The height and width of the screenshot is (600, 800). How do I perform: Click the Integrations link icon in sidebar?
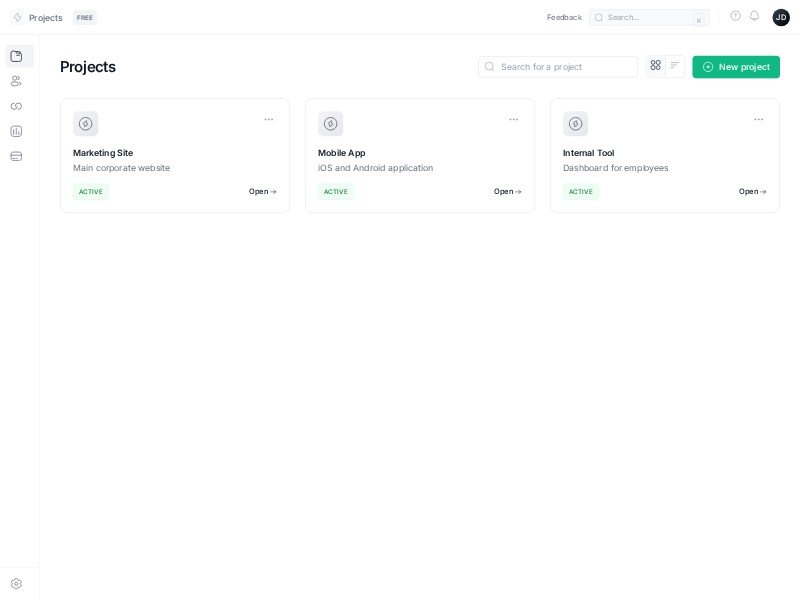coord(17,106)
